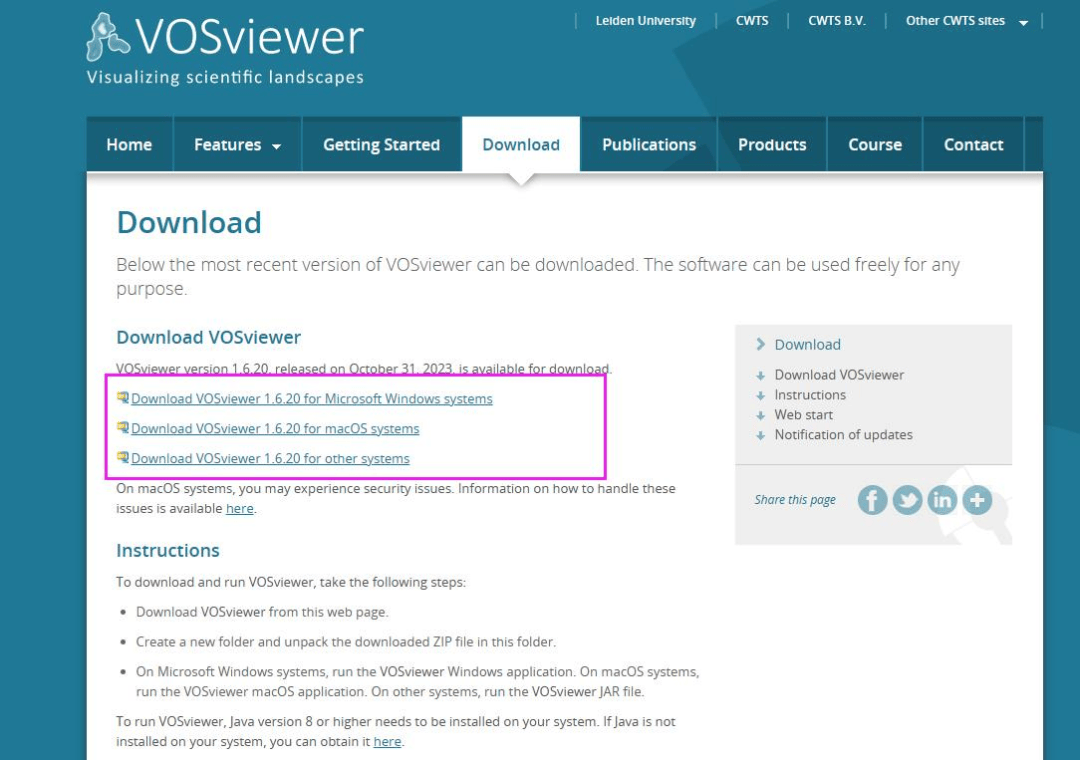Open Leiden University link in header
Screen dimensions: 1080x760
[645, 21]
